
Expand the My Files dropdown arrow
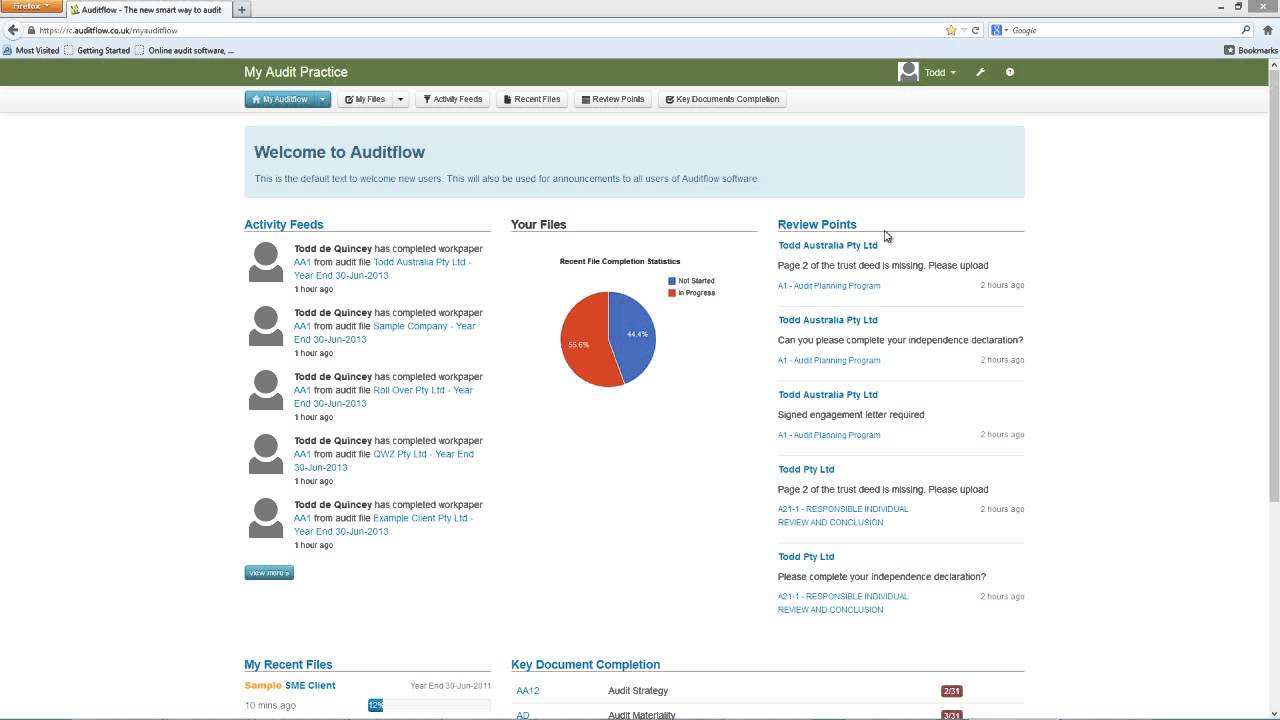click(x=400, y=99)
